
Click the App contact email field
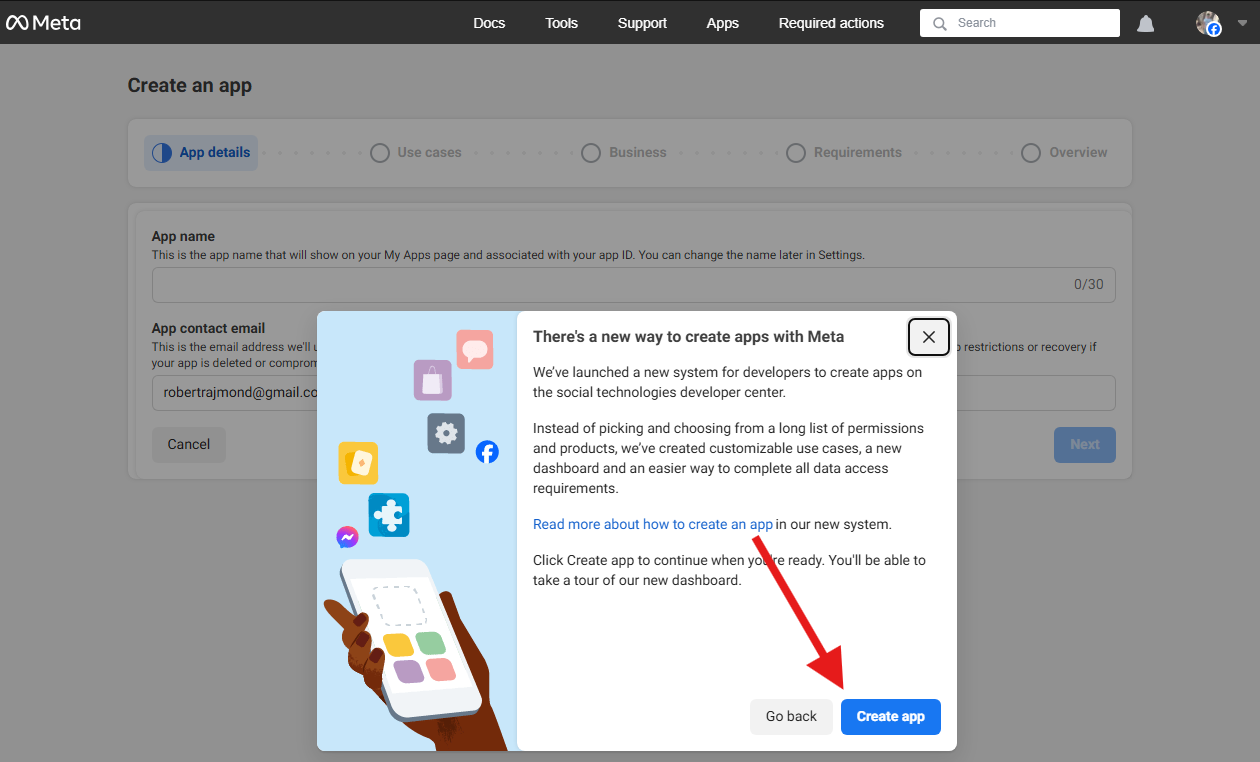point(634,393)
